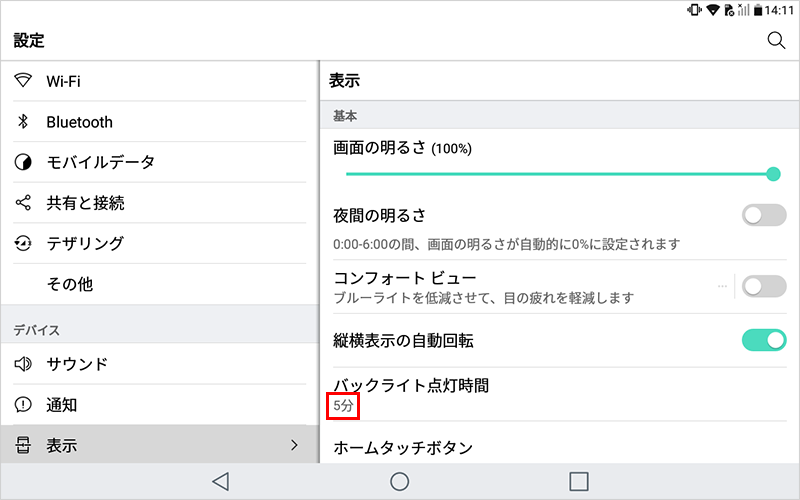This screenshot has height=500, width=800.
Task: Open the 通知 settings entry
Action: 160,405
